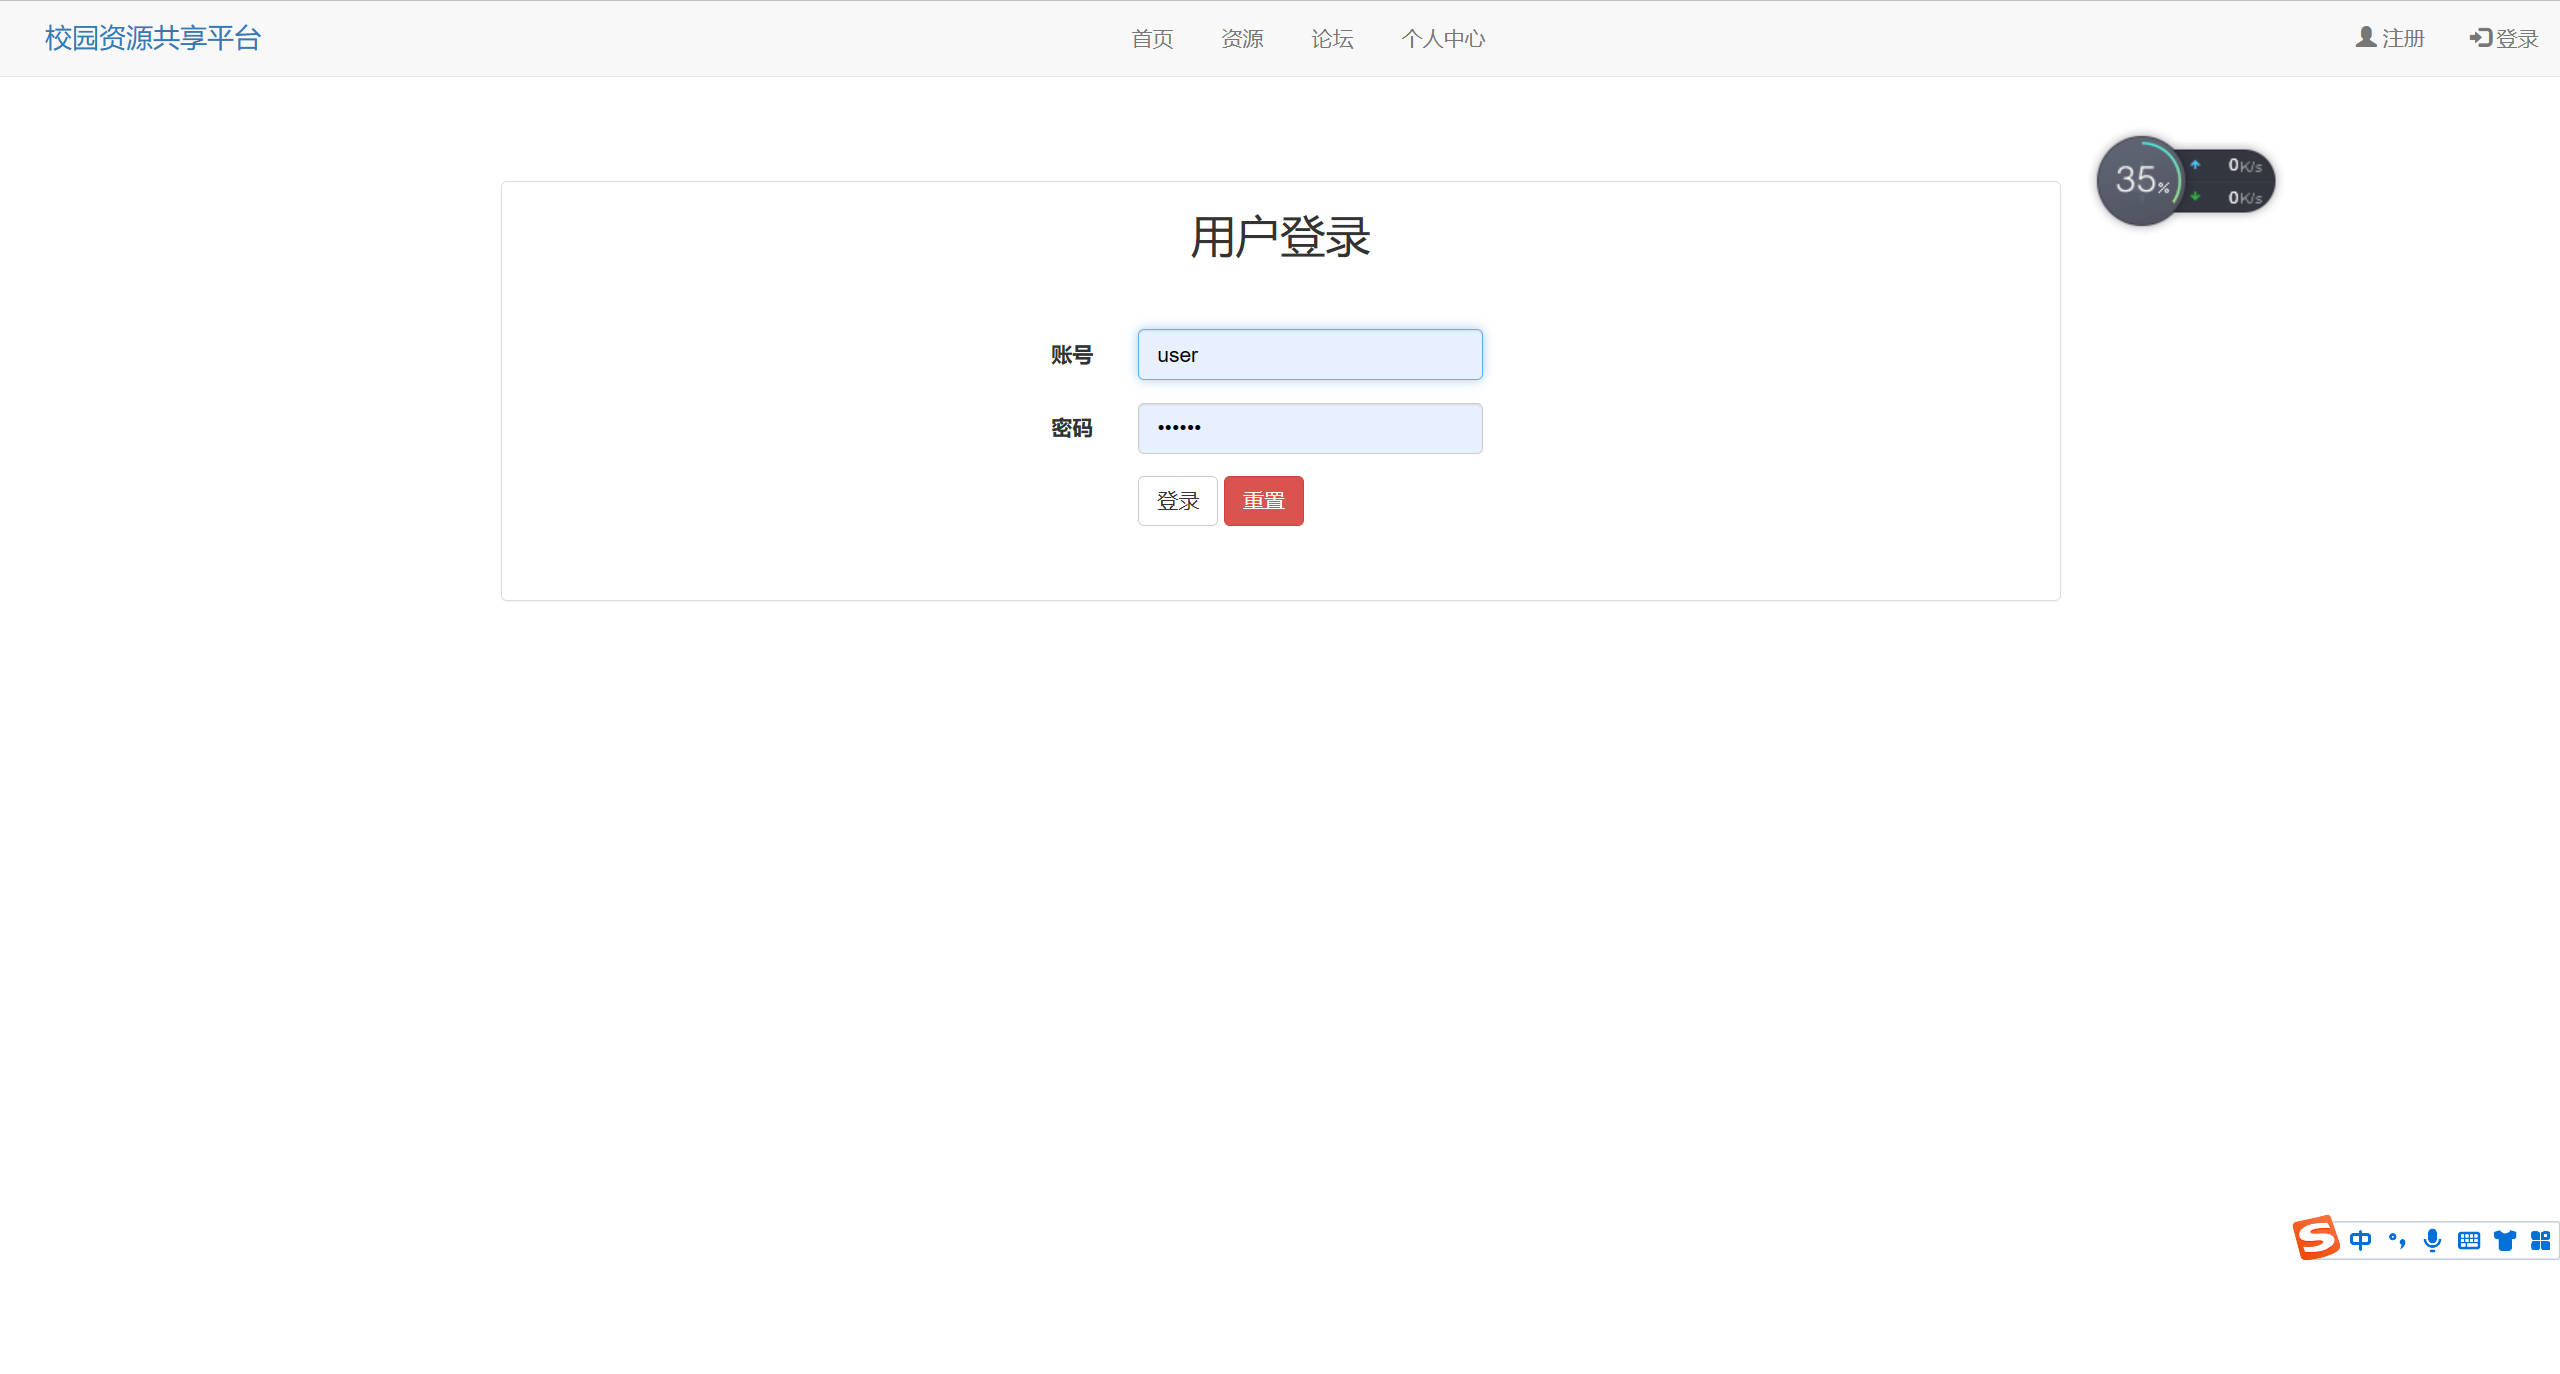Click the red 重置 reset button
Image resolution: width=2560 pixels, height=1374 pixels.
(x=1263, y=500)
